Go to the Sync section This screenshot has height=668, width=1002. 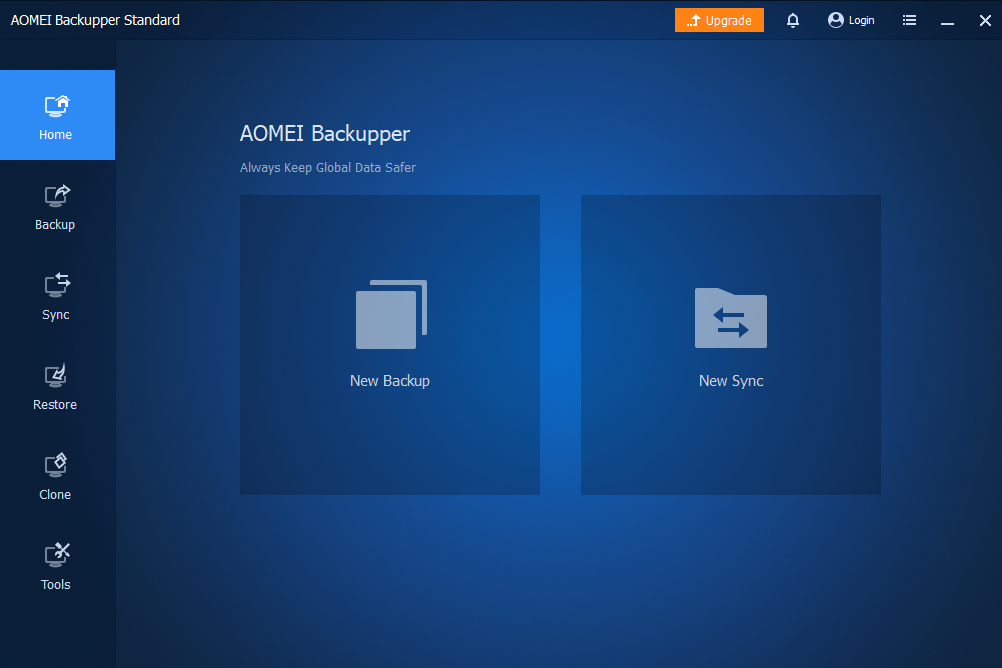56,297
